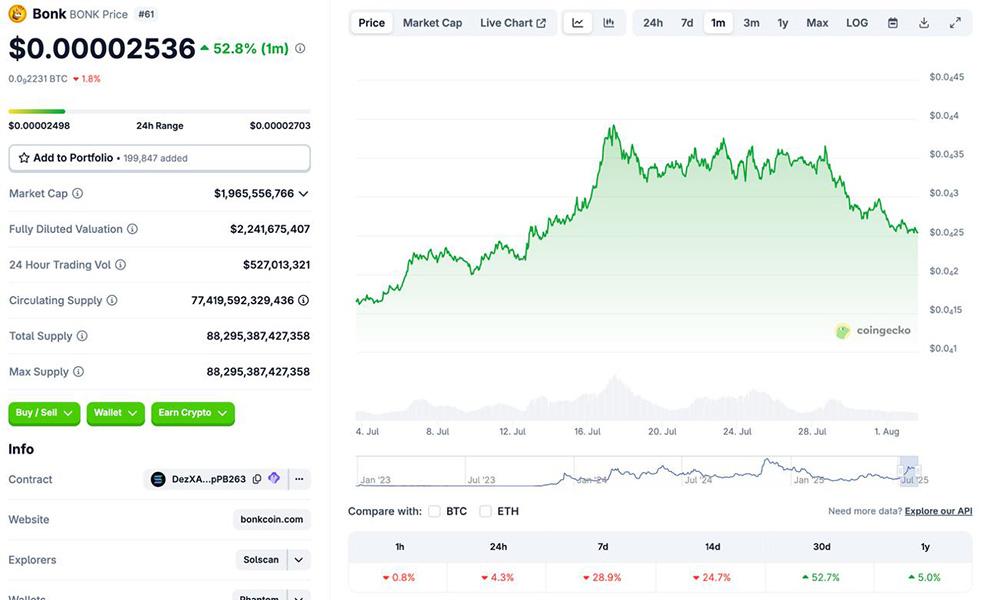Click the star icon in Add to Portfolio
Image resolution: width=984 pixels, height=600 pixels.
click(x=24, y=158)
